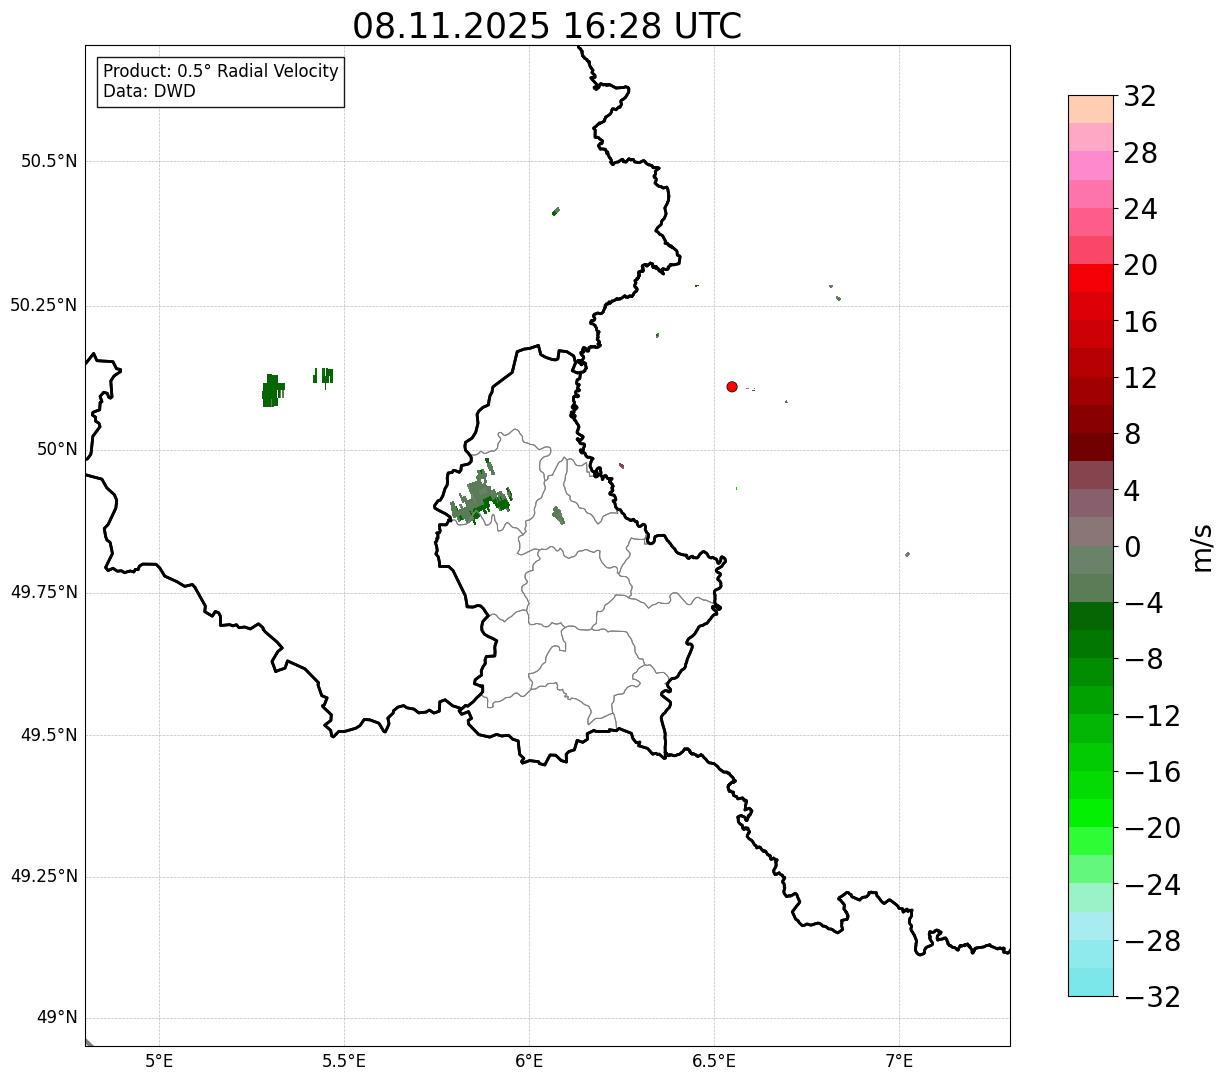
Task: Pick the positive 12 colorbar tick label
Action: pos(1140,378)
